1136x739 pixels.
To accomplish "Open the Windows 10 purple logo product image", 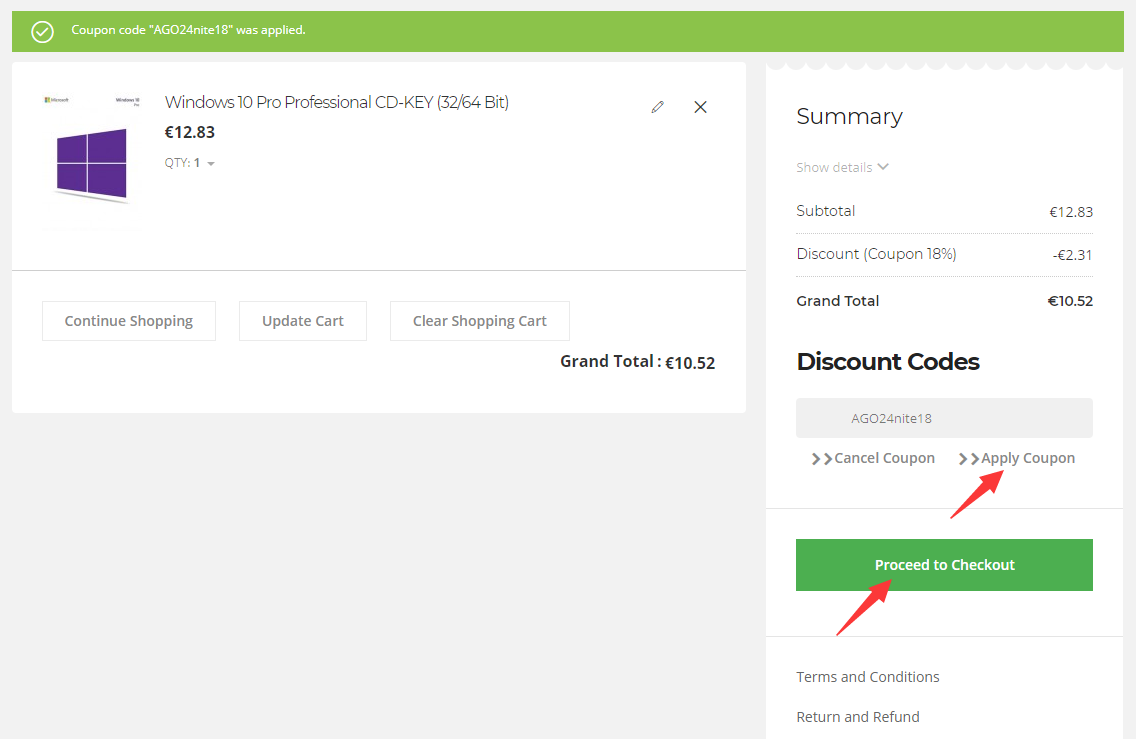I will [x=91, y=163].
